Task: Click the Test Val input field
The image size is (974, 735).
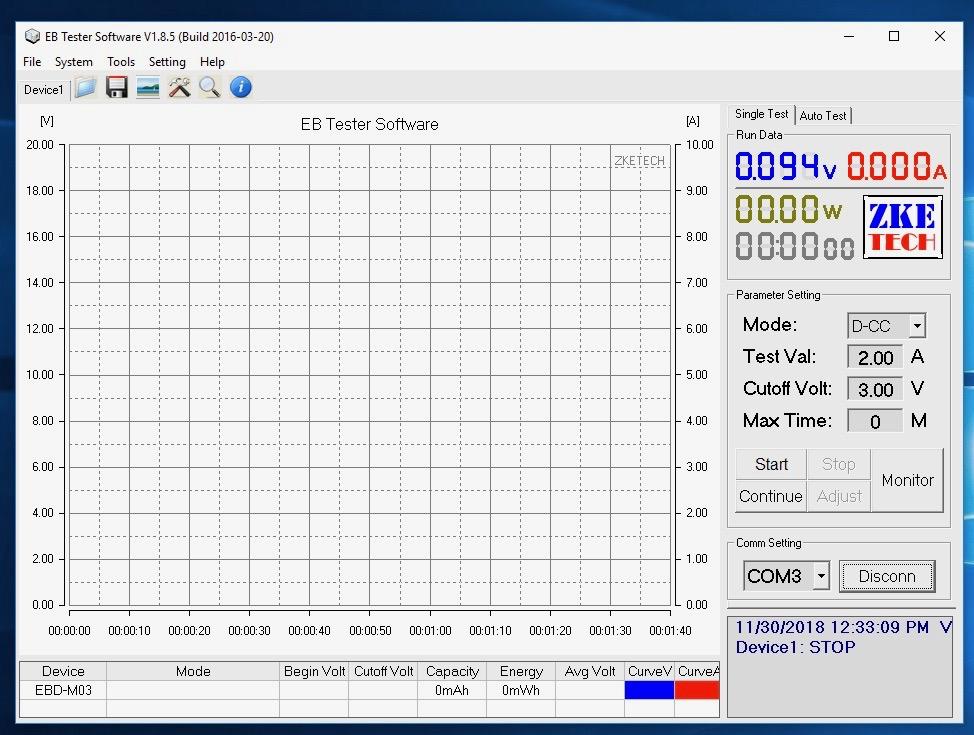Action: 875,357
